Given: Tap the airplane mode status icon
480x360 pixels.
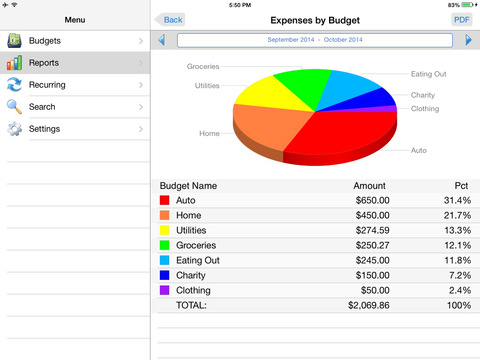Looking at the screenshot, I should [x=5, y=5].
